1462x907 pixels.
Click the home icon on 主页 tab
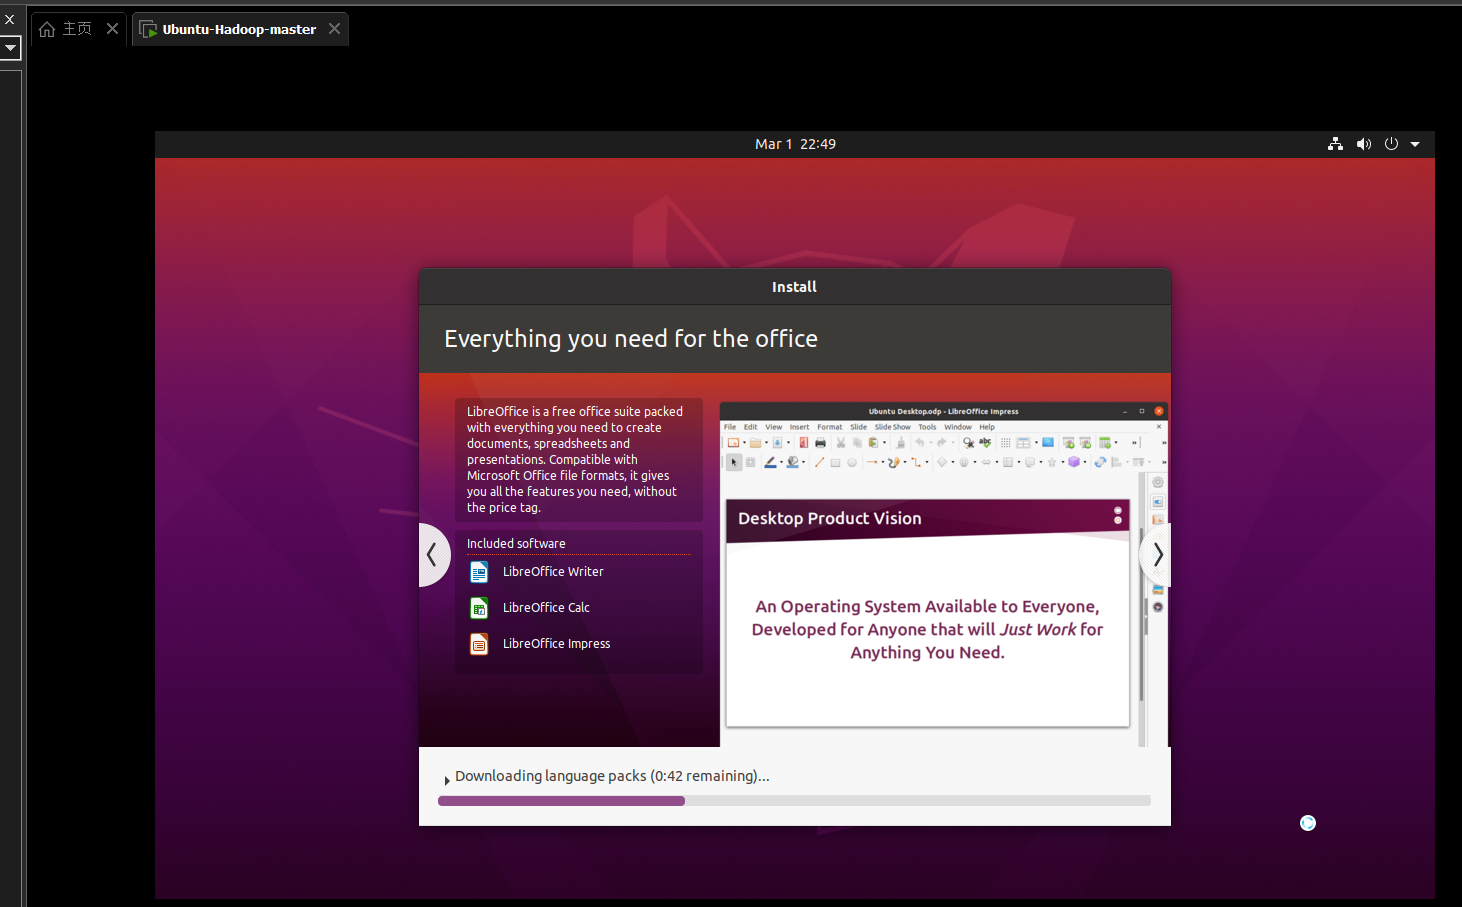click(47, 29)
